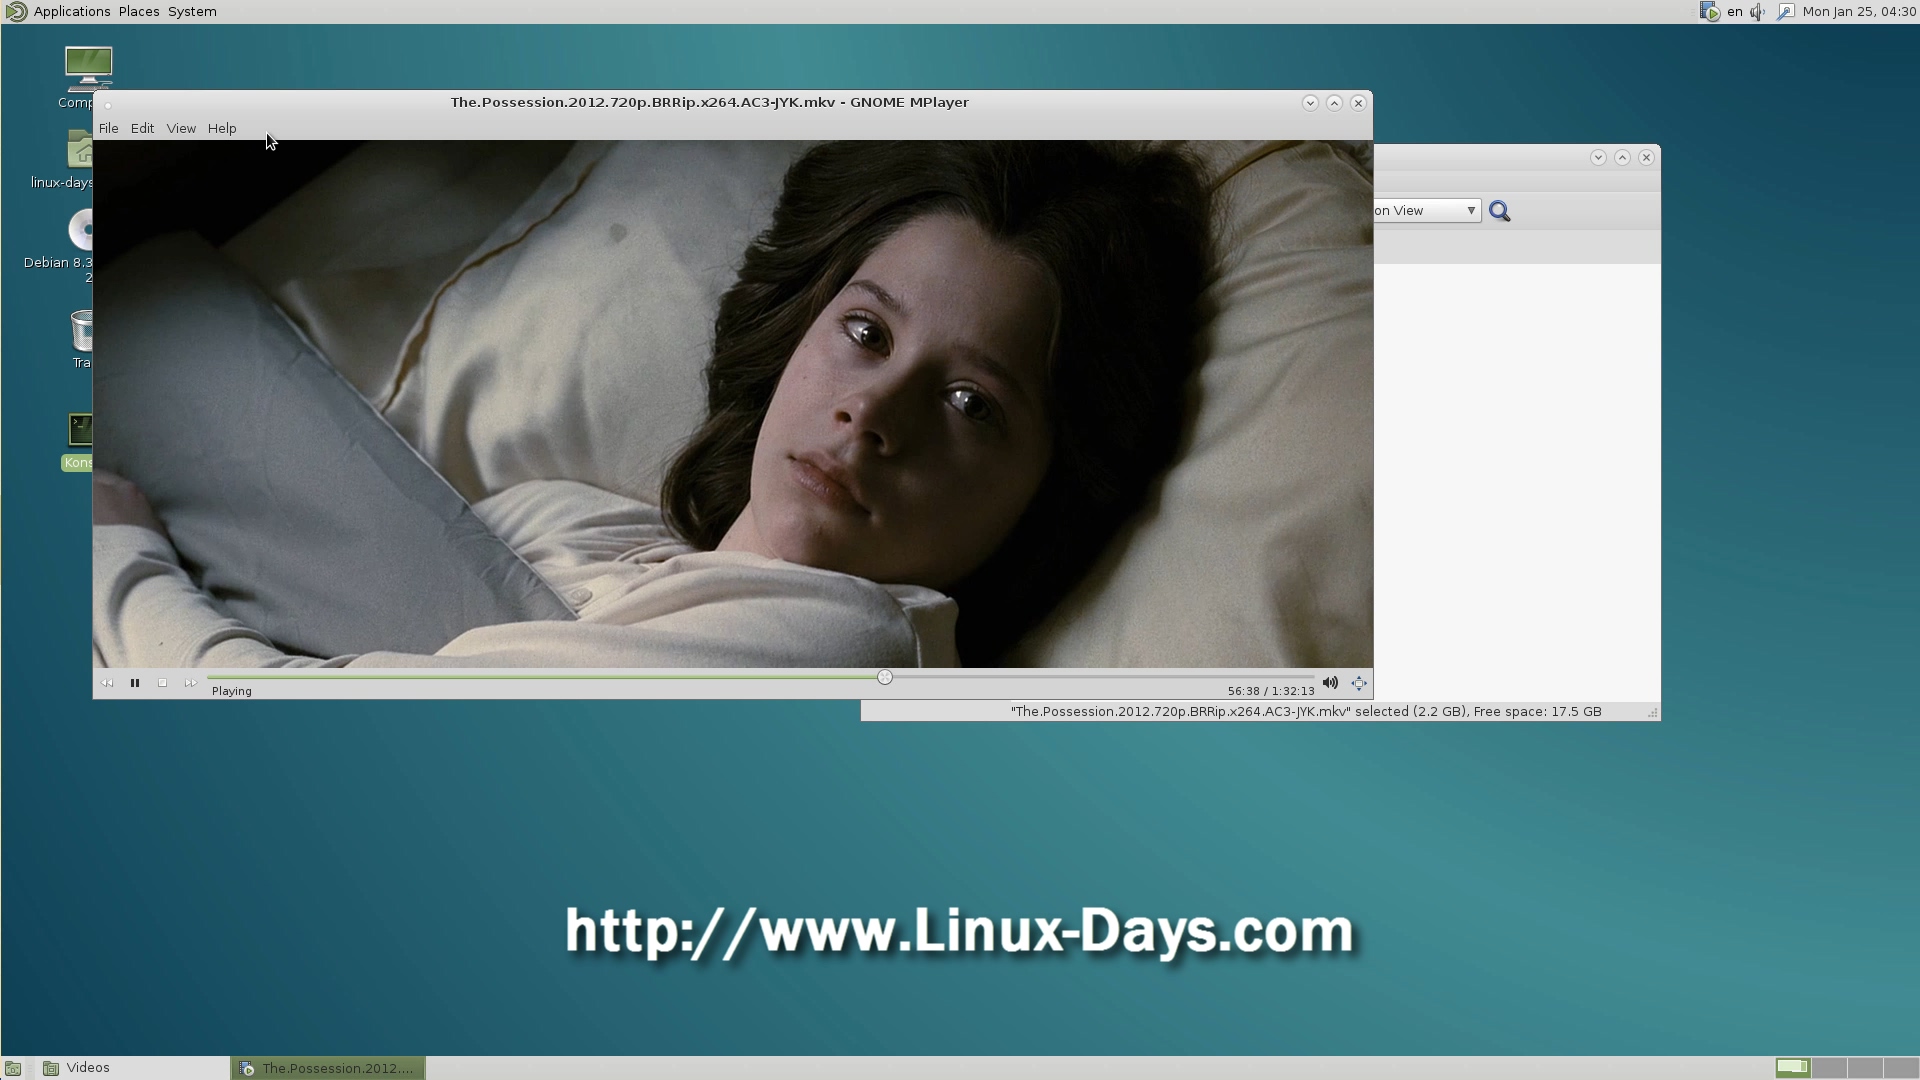Viewport: 1920px width, 1080px height.
Task: Toggle fullscreen in GNOME MPlayer
Action: (1359, 683)
